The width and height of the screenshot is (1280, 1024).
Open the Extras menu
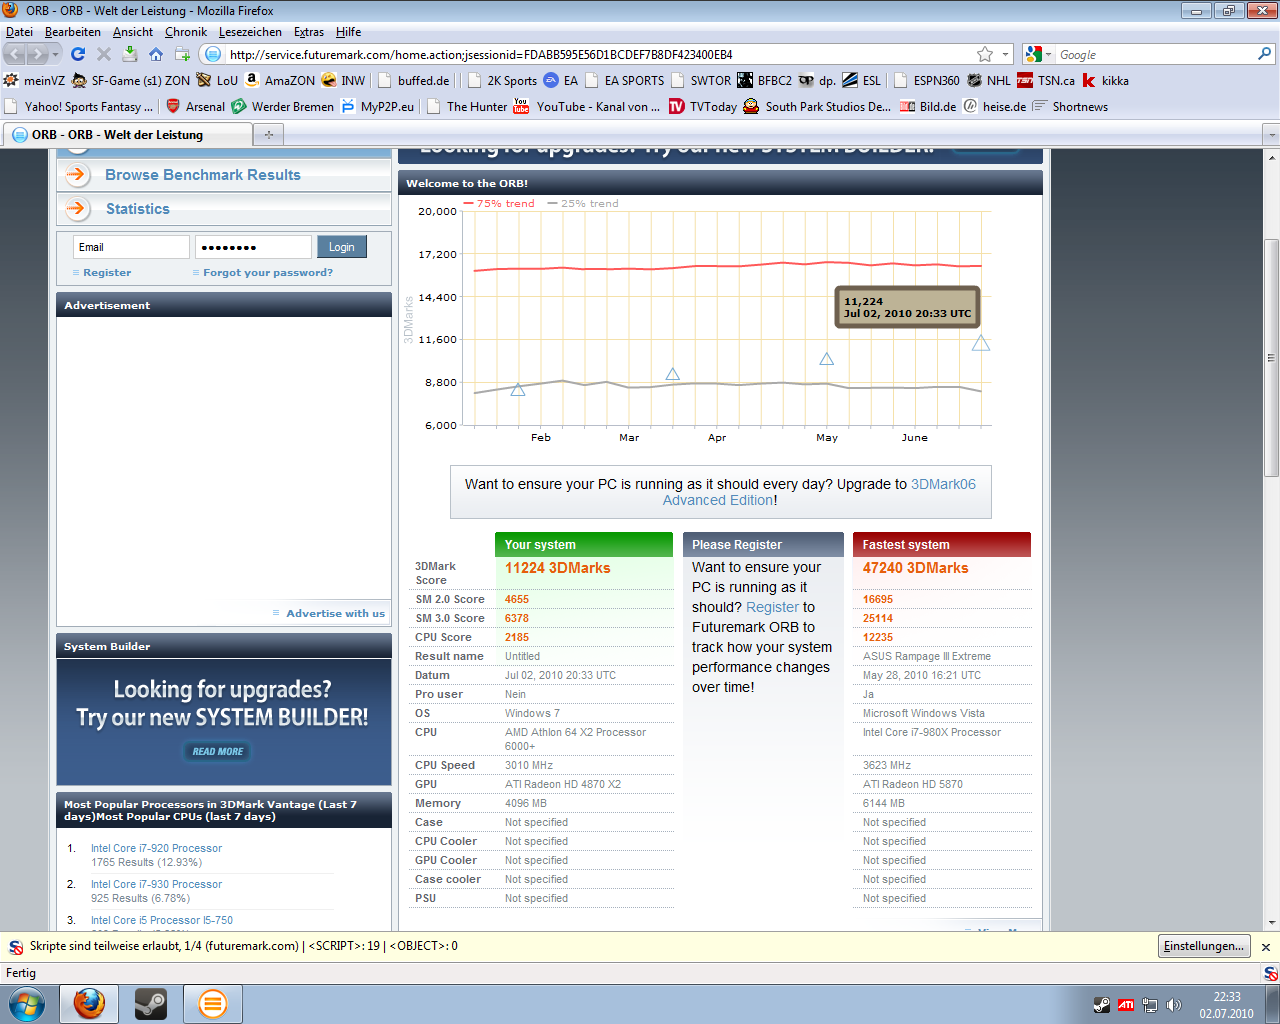coord(309,32)
